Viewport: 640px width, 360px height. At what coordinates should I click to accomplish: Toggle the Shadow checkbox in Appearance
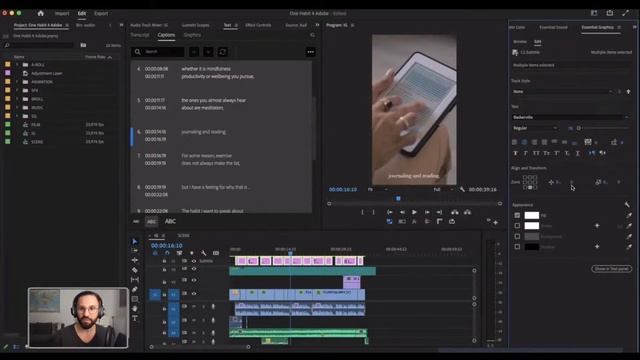click(x=517, y=247)
